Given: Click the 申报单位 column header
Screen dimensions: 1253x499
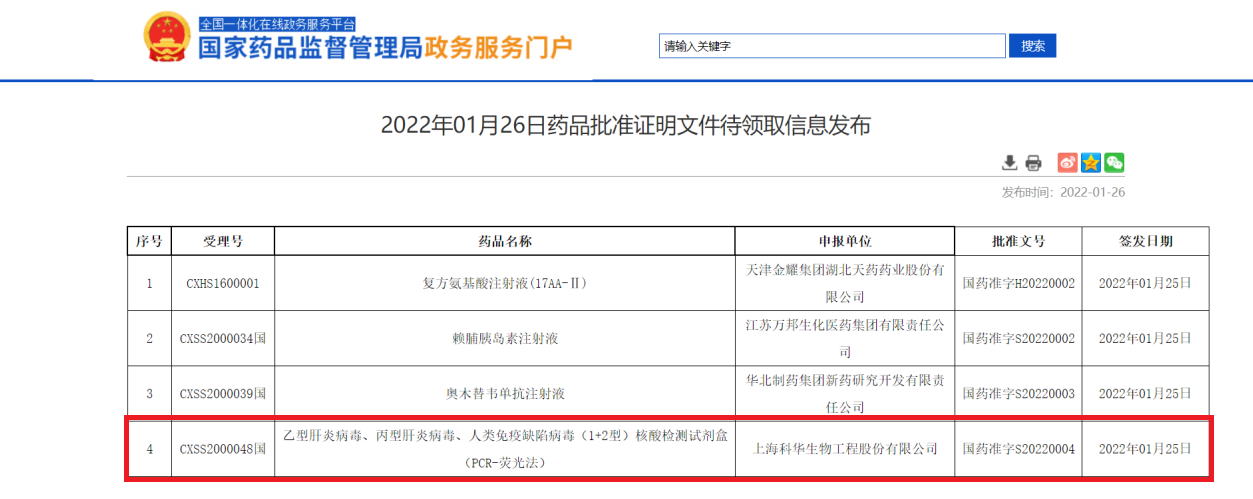Looking at the screenshot, I should [x=845, y=241].
